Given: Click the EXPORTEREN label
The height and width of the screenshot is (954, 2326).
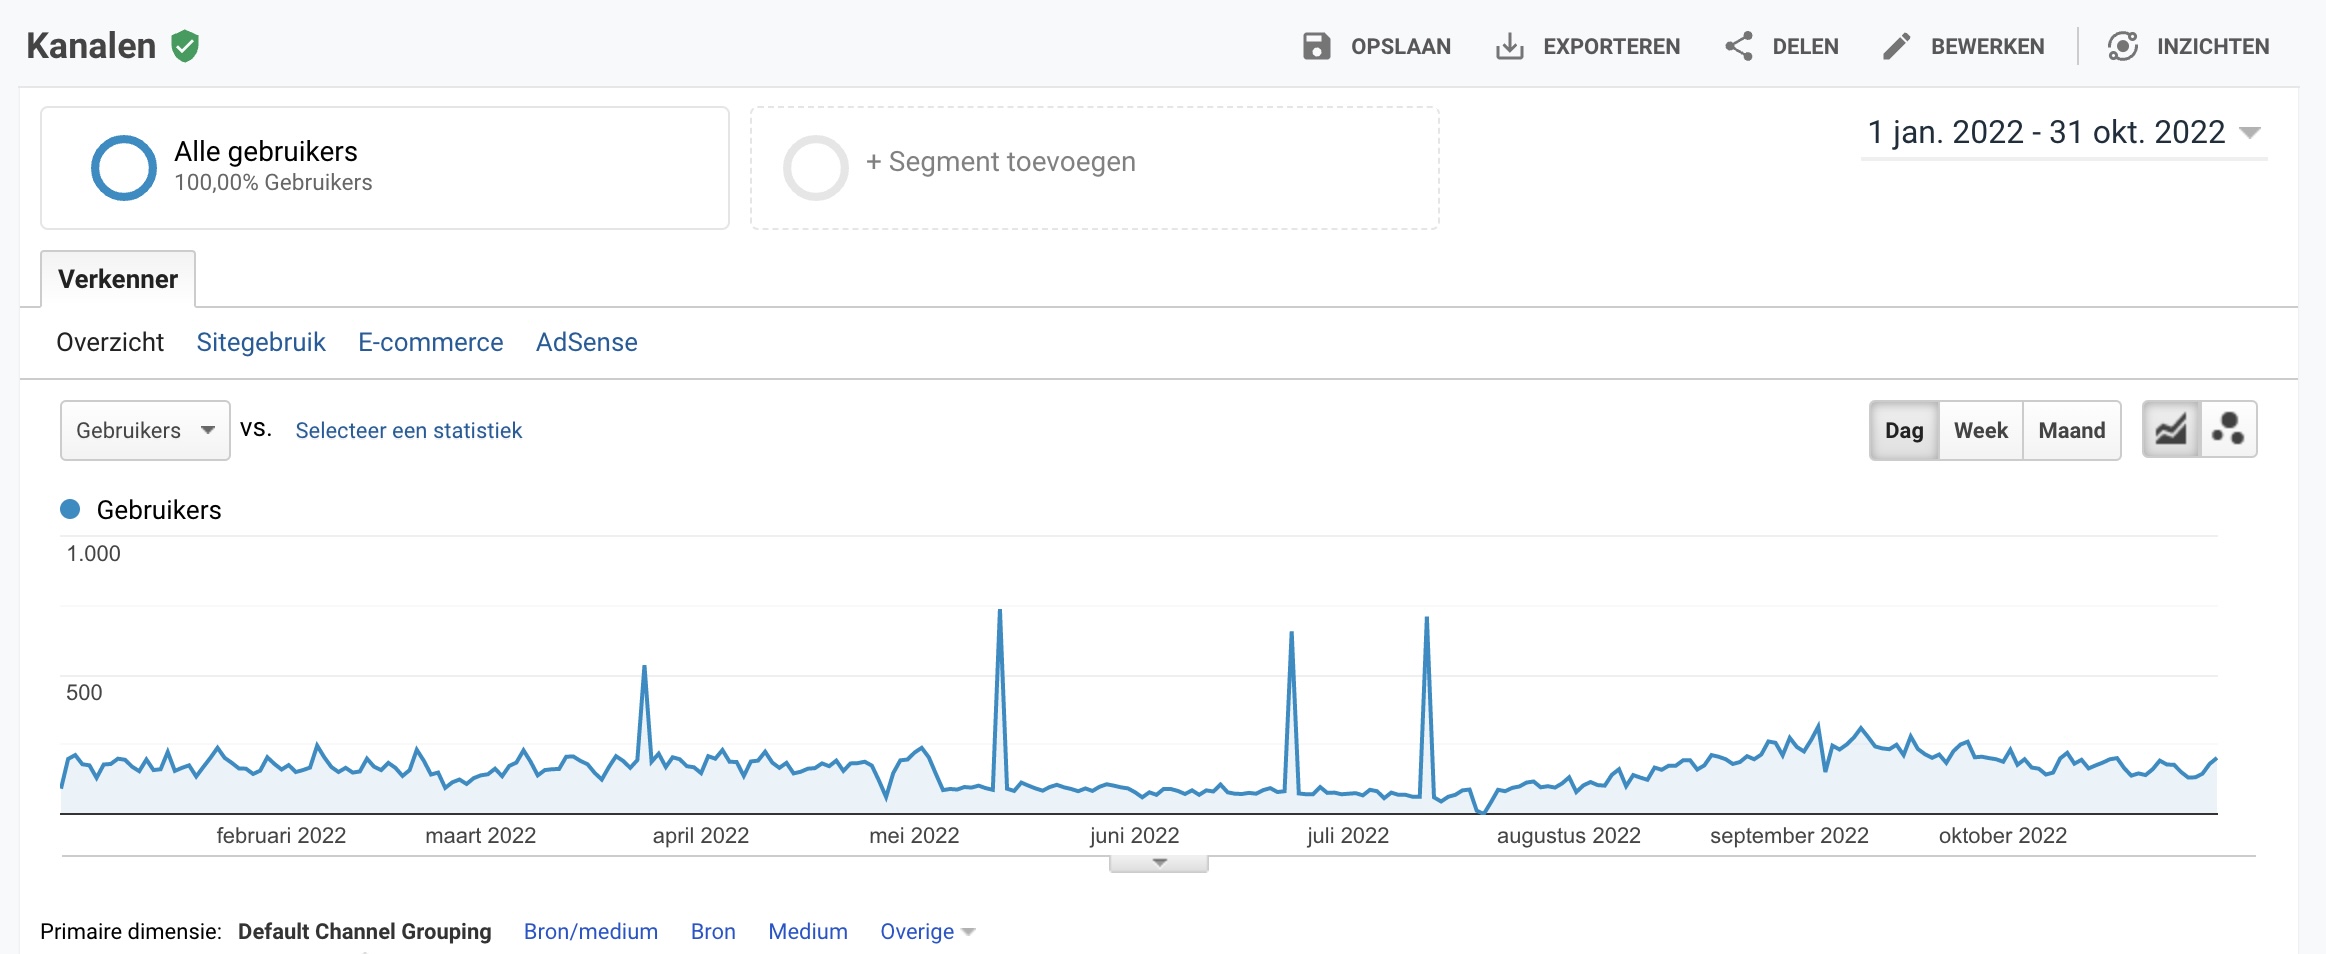Looking at the screenshot, I should [x=1611, y=46].
